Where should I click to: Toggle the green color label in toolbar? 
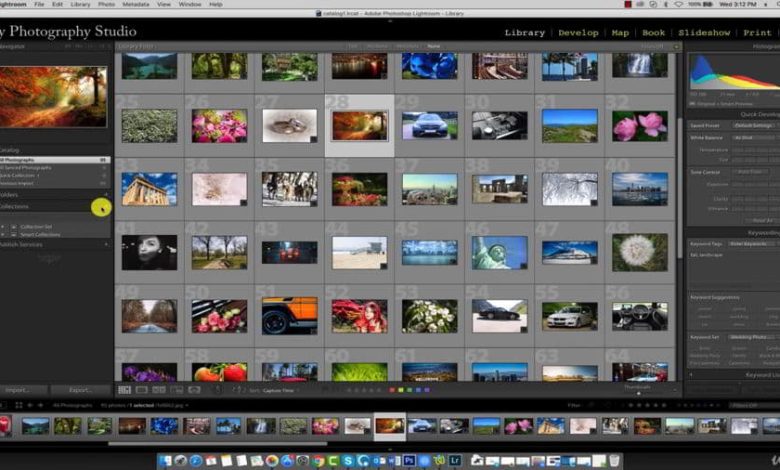click(409, 390)
